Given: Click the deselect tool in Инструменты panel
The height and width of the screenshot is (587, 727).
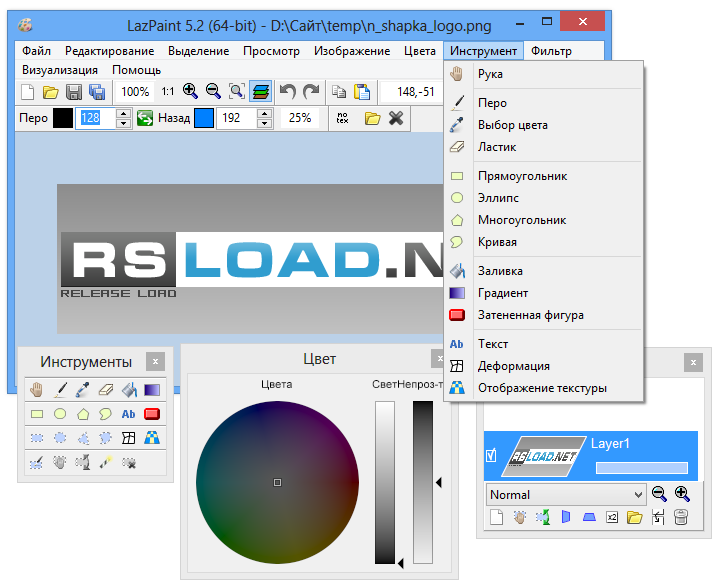Looking at the screenshot, I should click(x=129, y=462).
